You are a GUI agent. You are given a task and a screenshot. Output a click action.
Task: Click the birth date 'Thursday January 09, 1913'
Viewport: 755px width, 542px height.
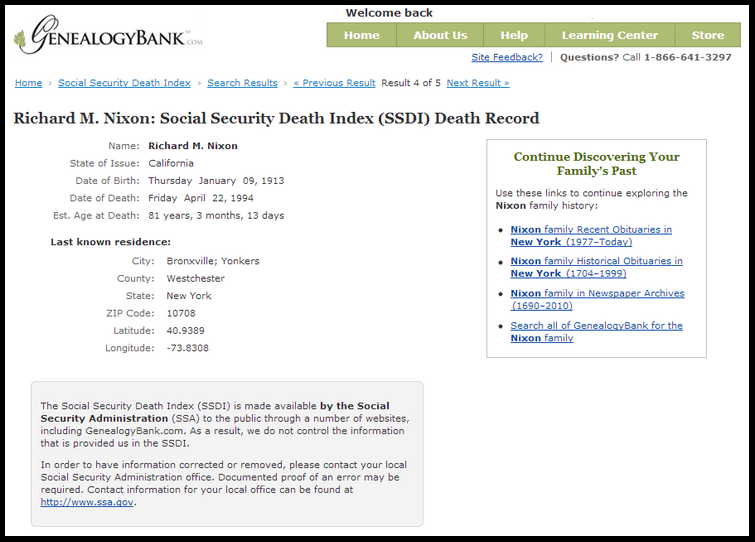[x=216, y=181]
